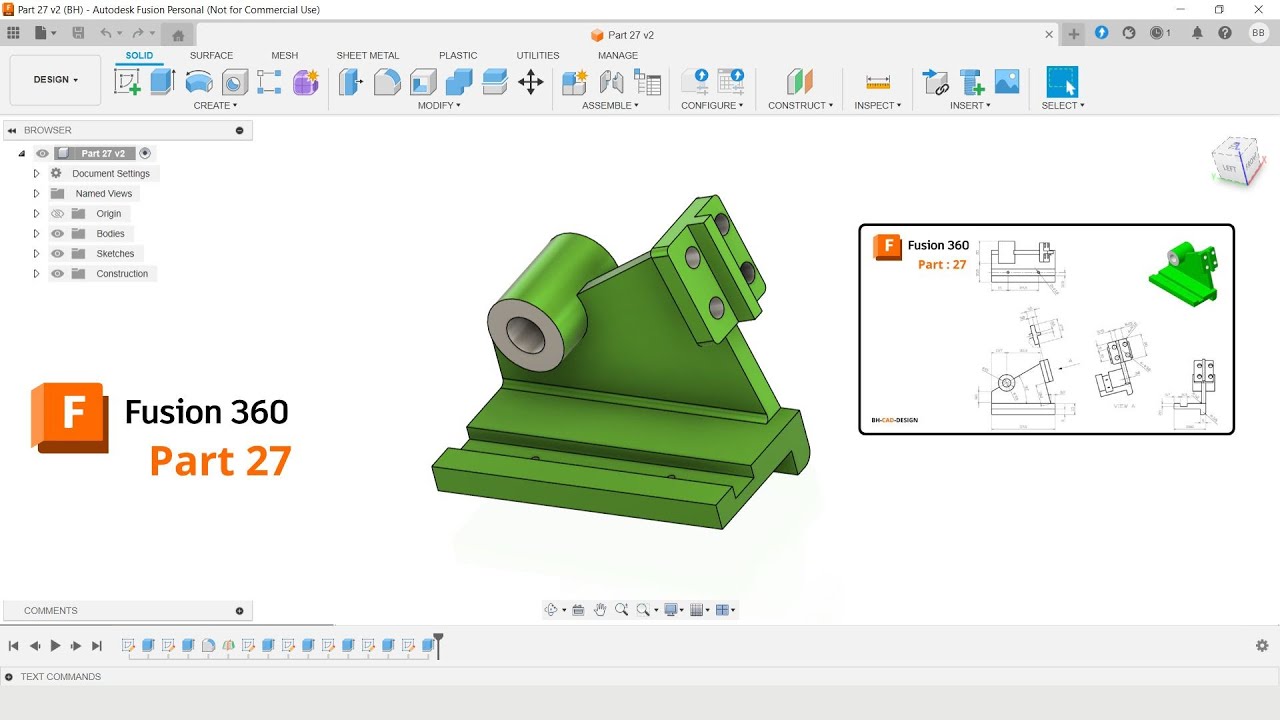The image size is (1280, 720).
Task: Select the Hole tool
Action: tap(235, 82)
